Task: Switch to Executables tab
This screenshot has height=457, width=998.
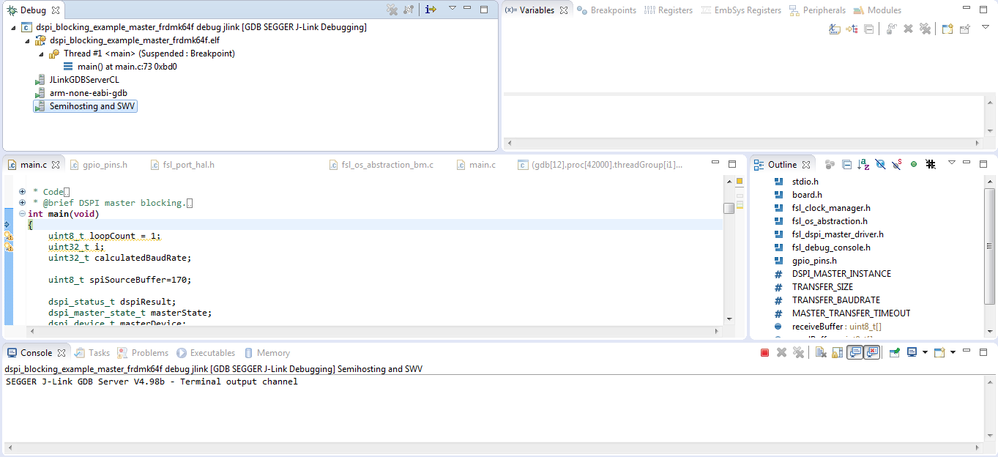Action: click(x=206, y=353)
